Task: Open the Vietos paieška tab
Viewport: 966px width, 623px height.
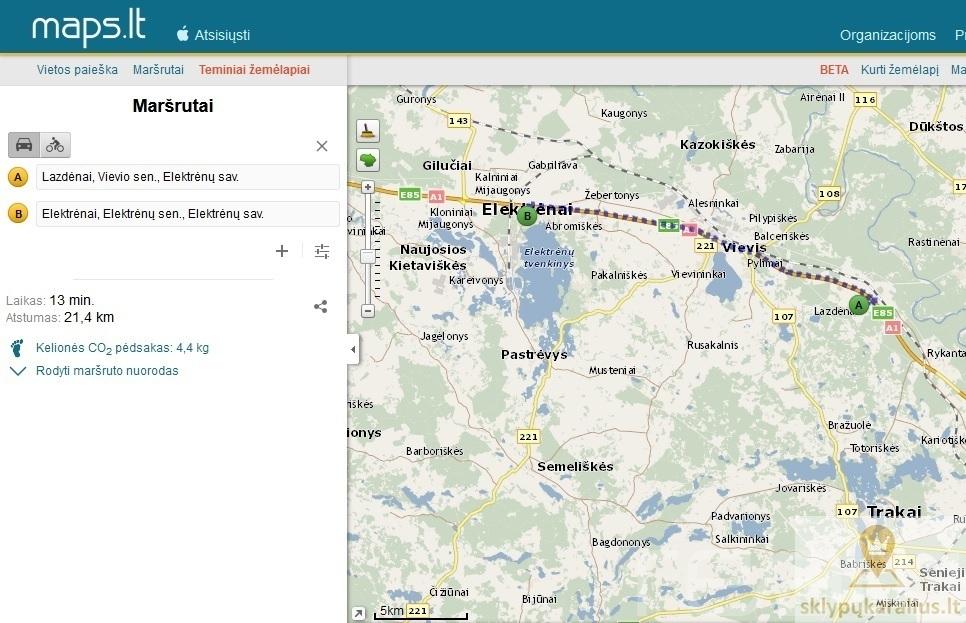Action: [77, 70]
